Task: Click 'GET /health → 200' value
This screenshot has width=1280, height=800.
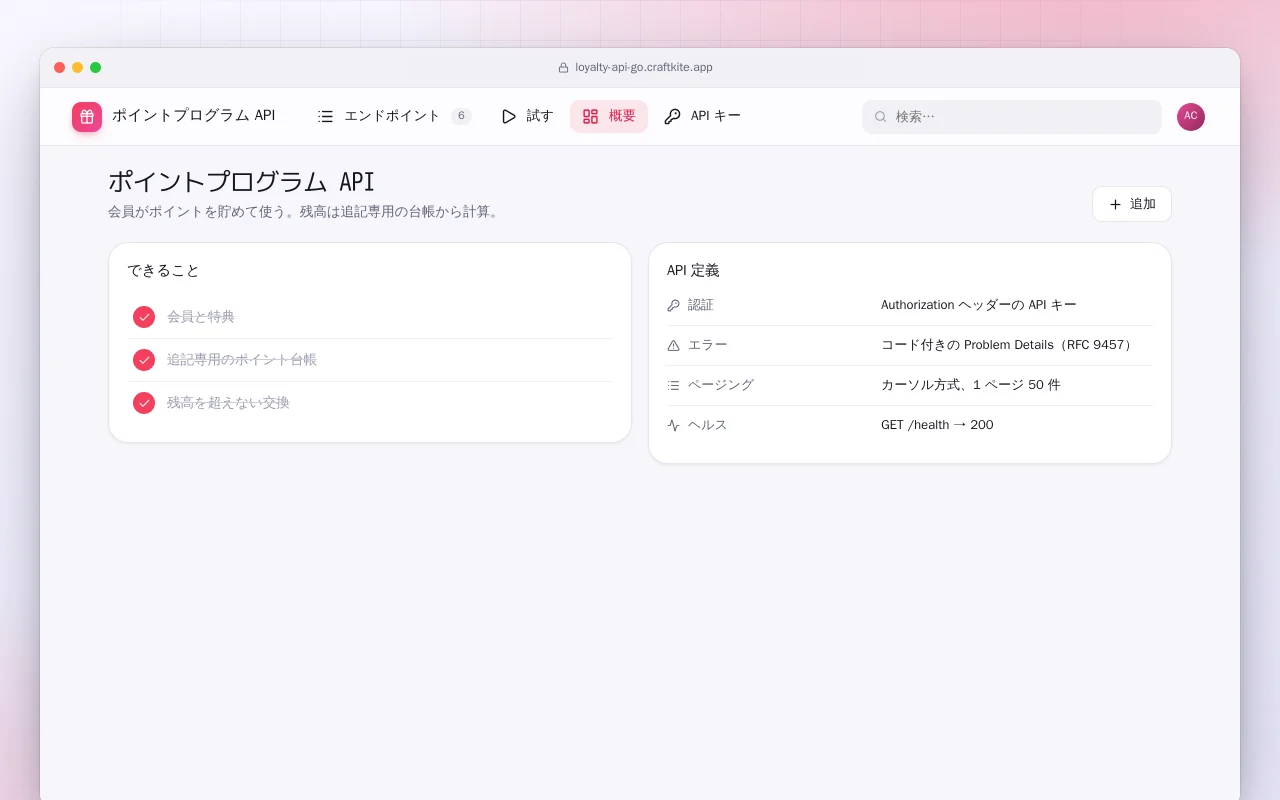Action: tap(937, 425)
